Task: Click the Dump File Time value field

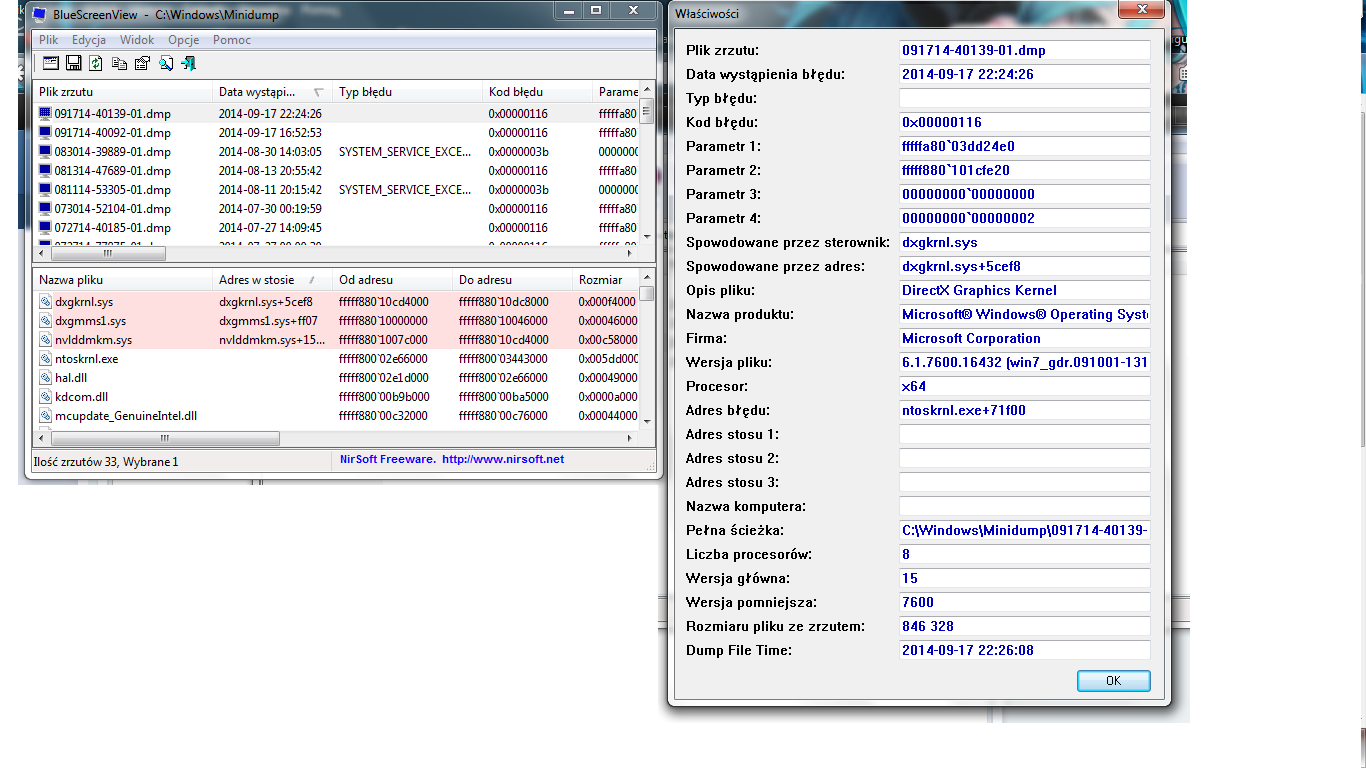Action: [1025, 650]
